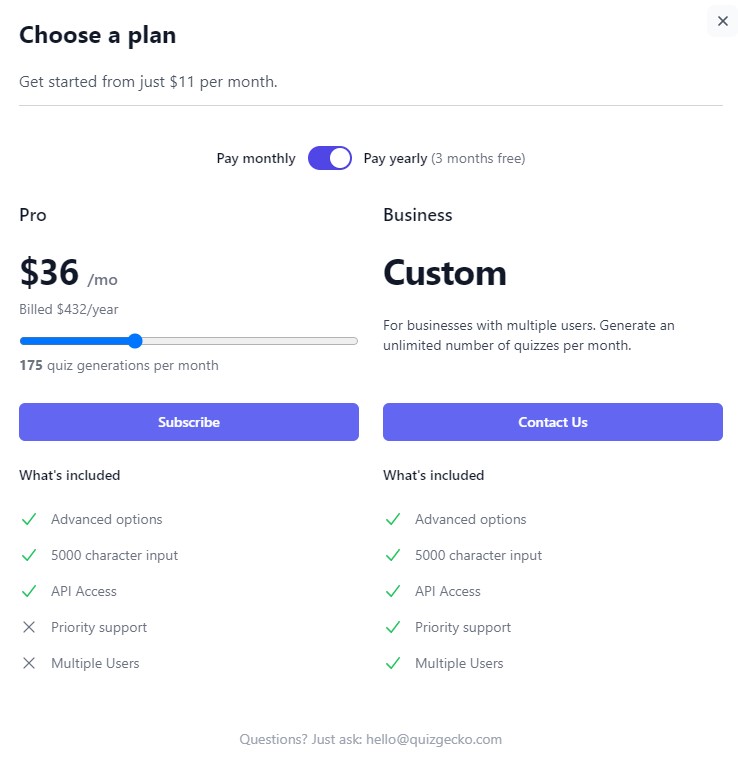
Task: Select the Business plan heading
Action: 417,215
